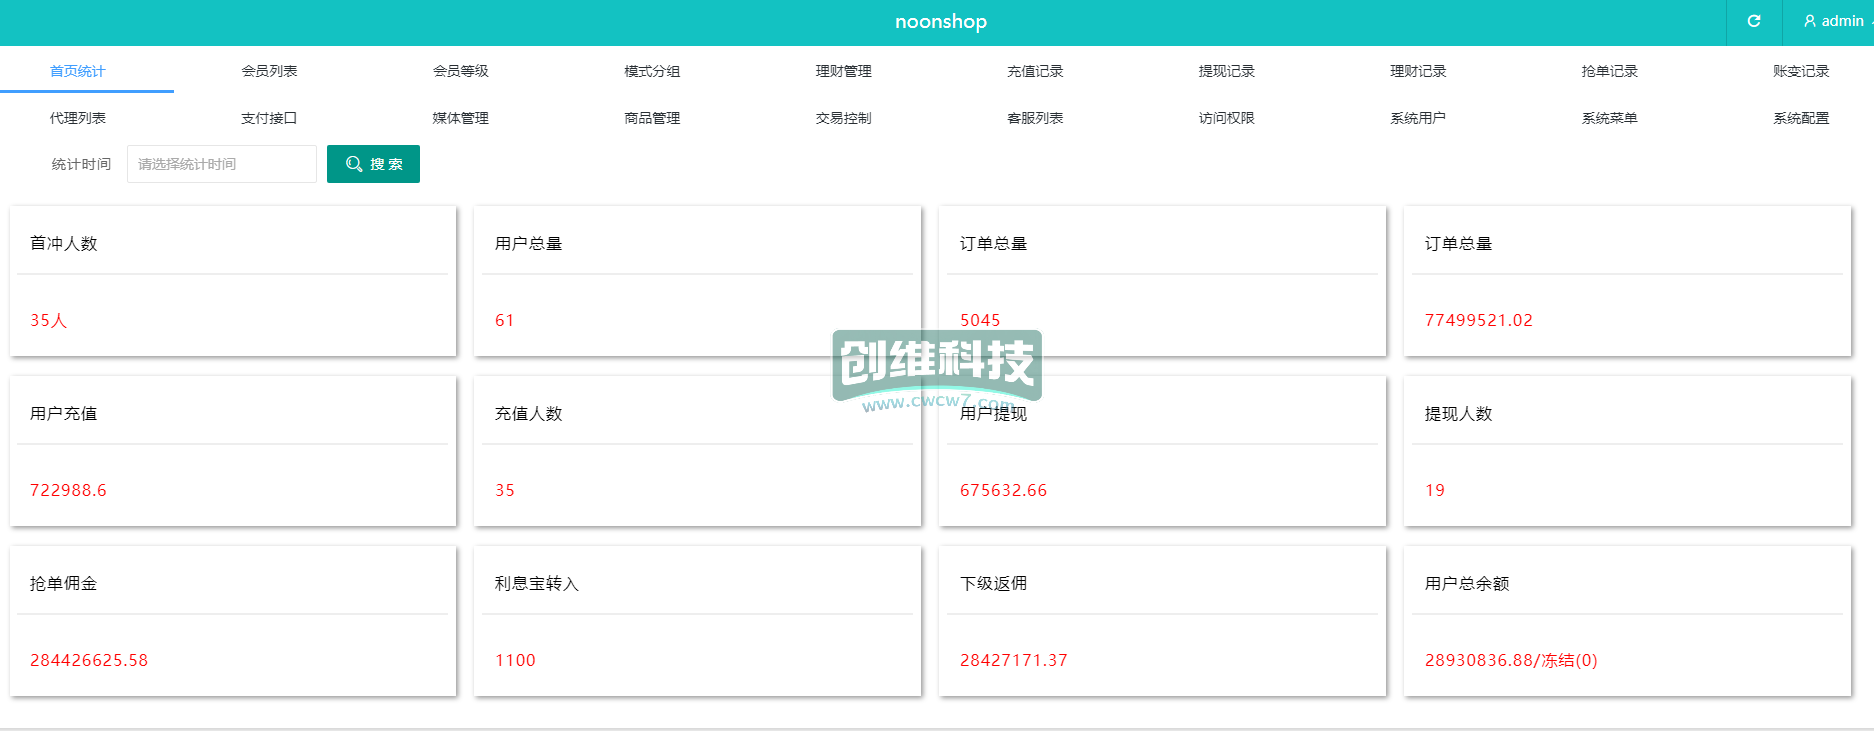
Task: Open 理财记录 menu item
Action: click(x=1418, y=71)
